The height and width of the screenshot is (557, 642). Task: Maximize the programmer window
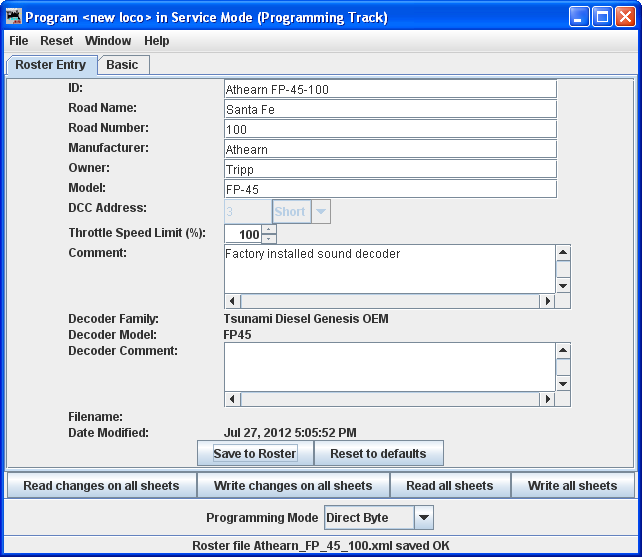pyautogui.click(x=602, y=17)
